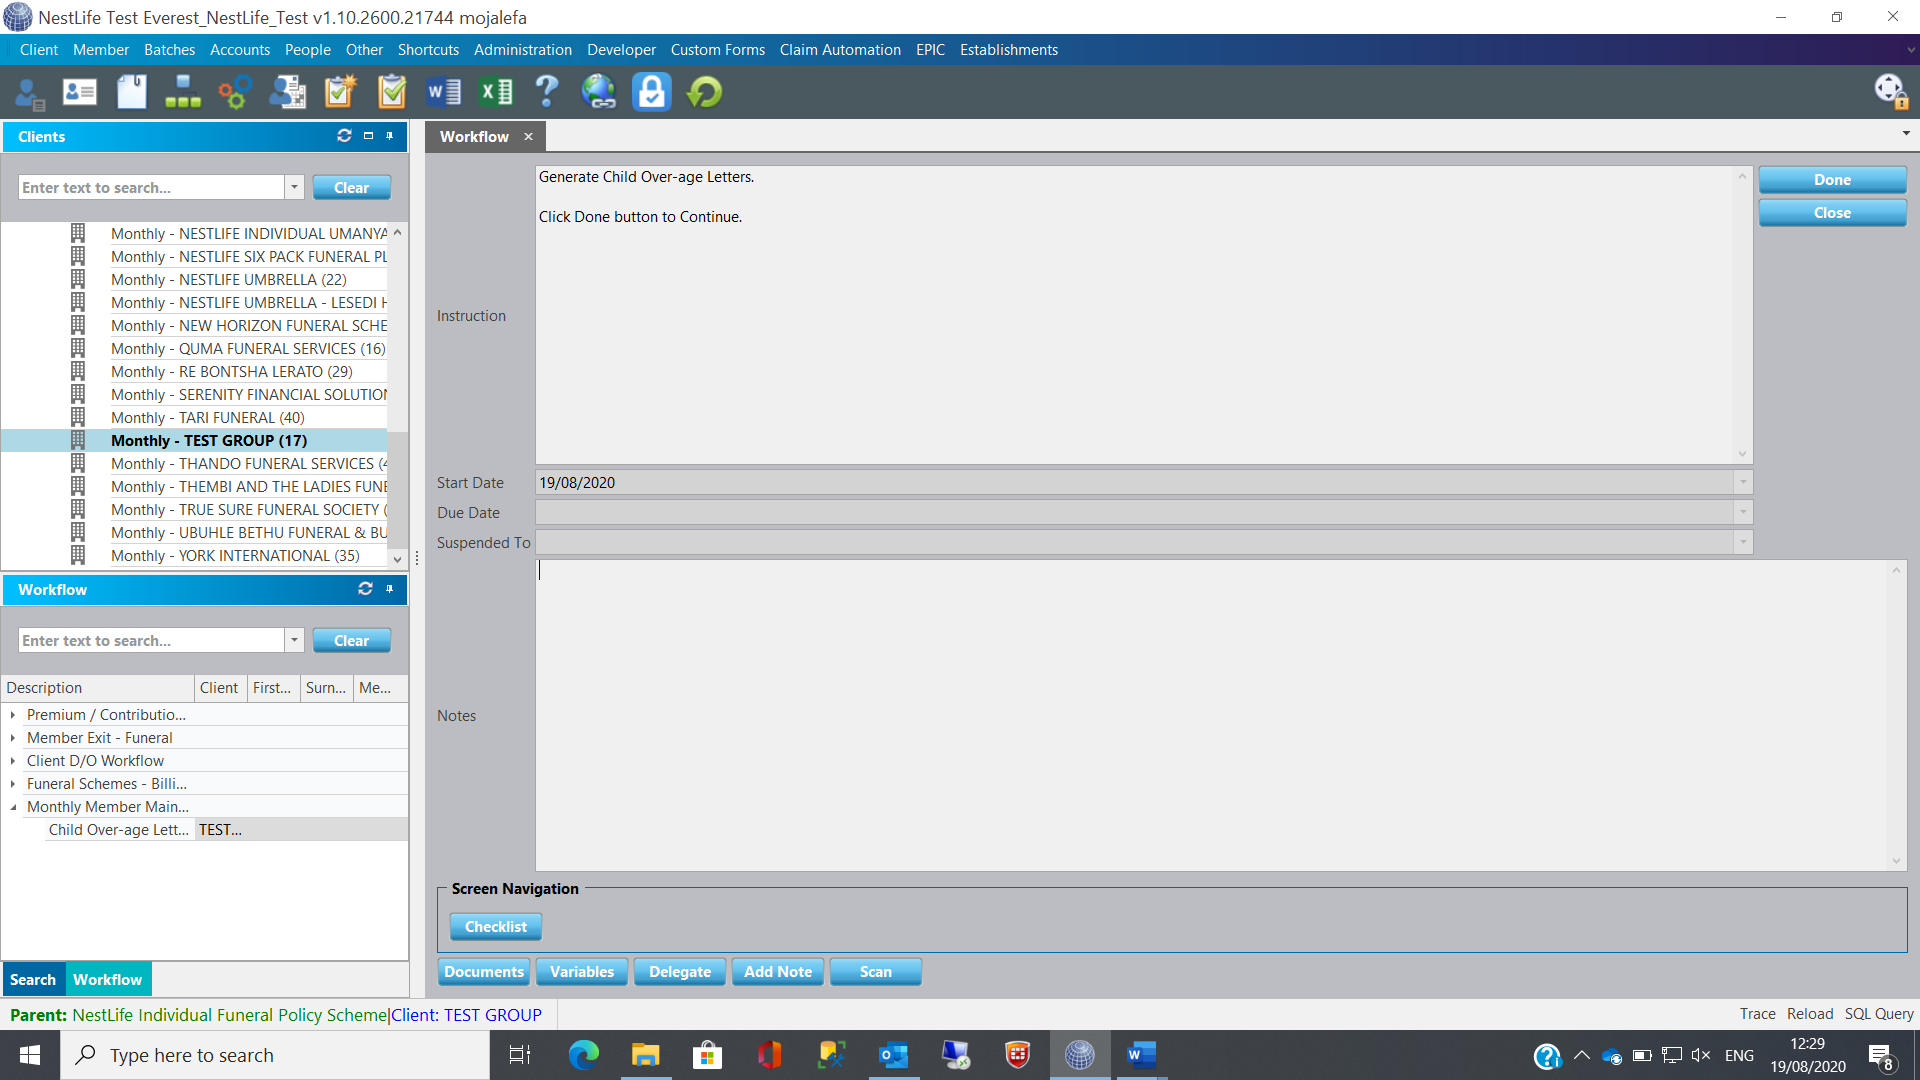This screenshot has height=1080, width=1920.
Task: Open the Accounts menu
Action: 240,50
